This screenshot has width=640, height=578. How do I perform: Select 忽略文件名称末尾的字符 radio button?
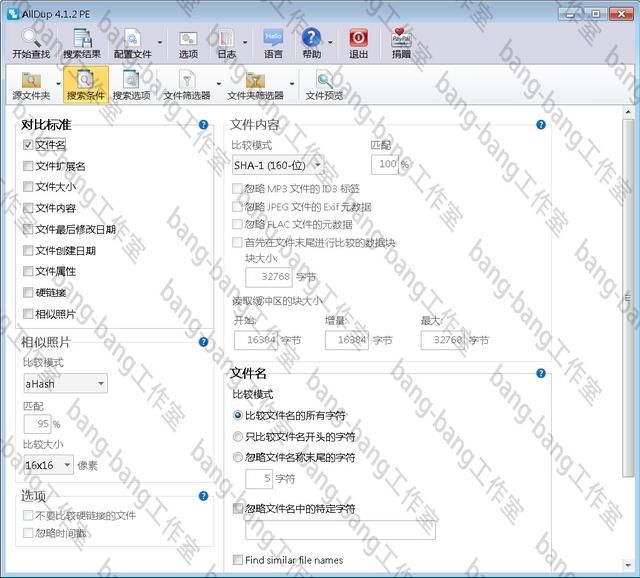(238, 458)
